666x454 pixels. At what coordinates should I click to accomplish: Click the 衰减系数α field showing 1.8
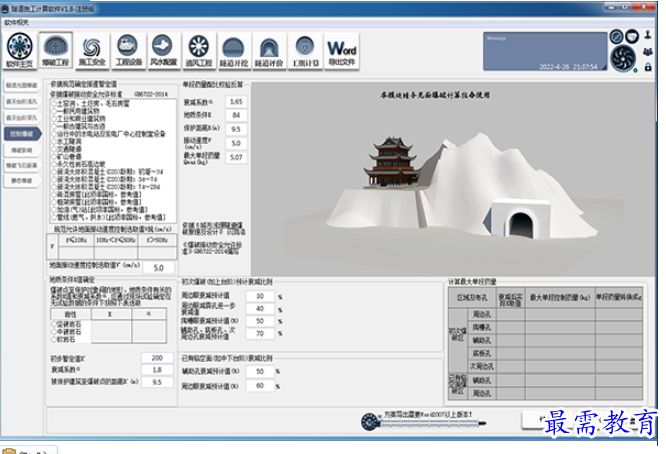[x=157, y=370]
